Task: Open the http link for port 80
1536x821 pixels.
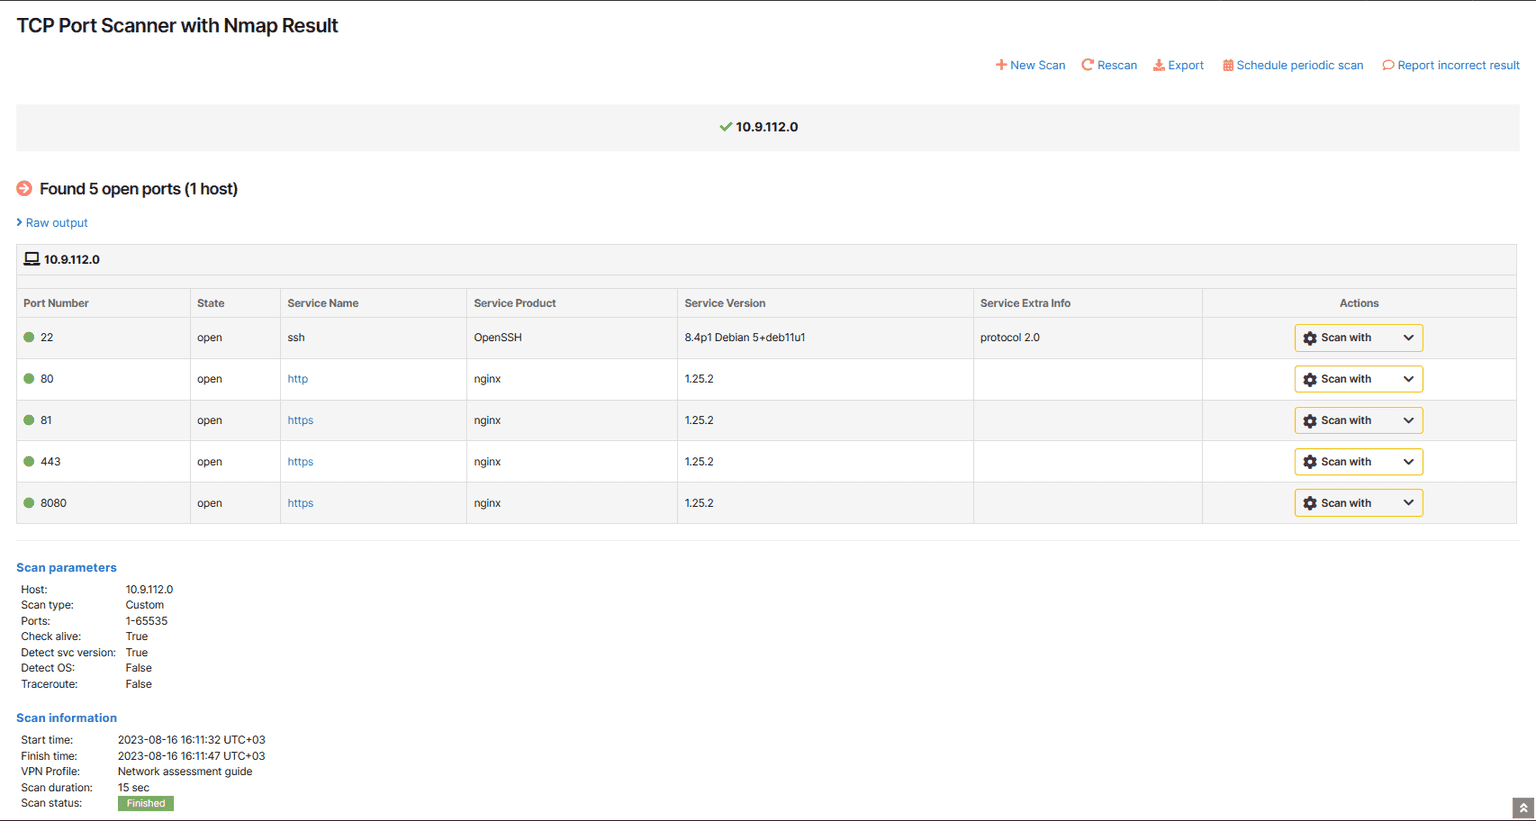Action: pyautogui.click(x=297, y=379)
